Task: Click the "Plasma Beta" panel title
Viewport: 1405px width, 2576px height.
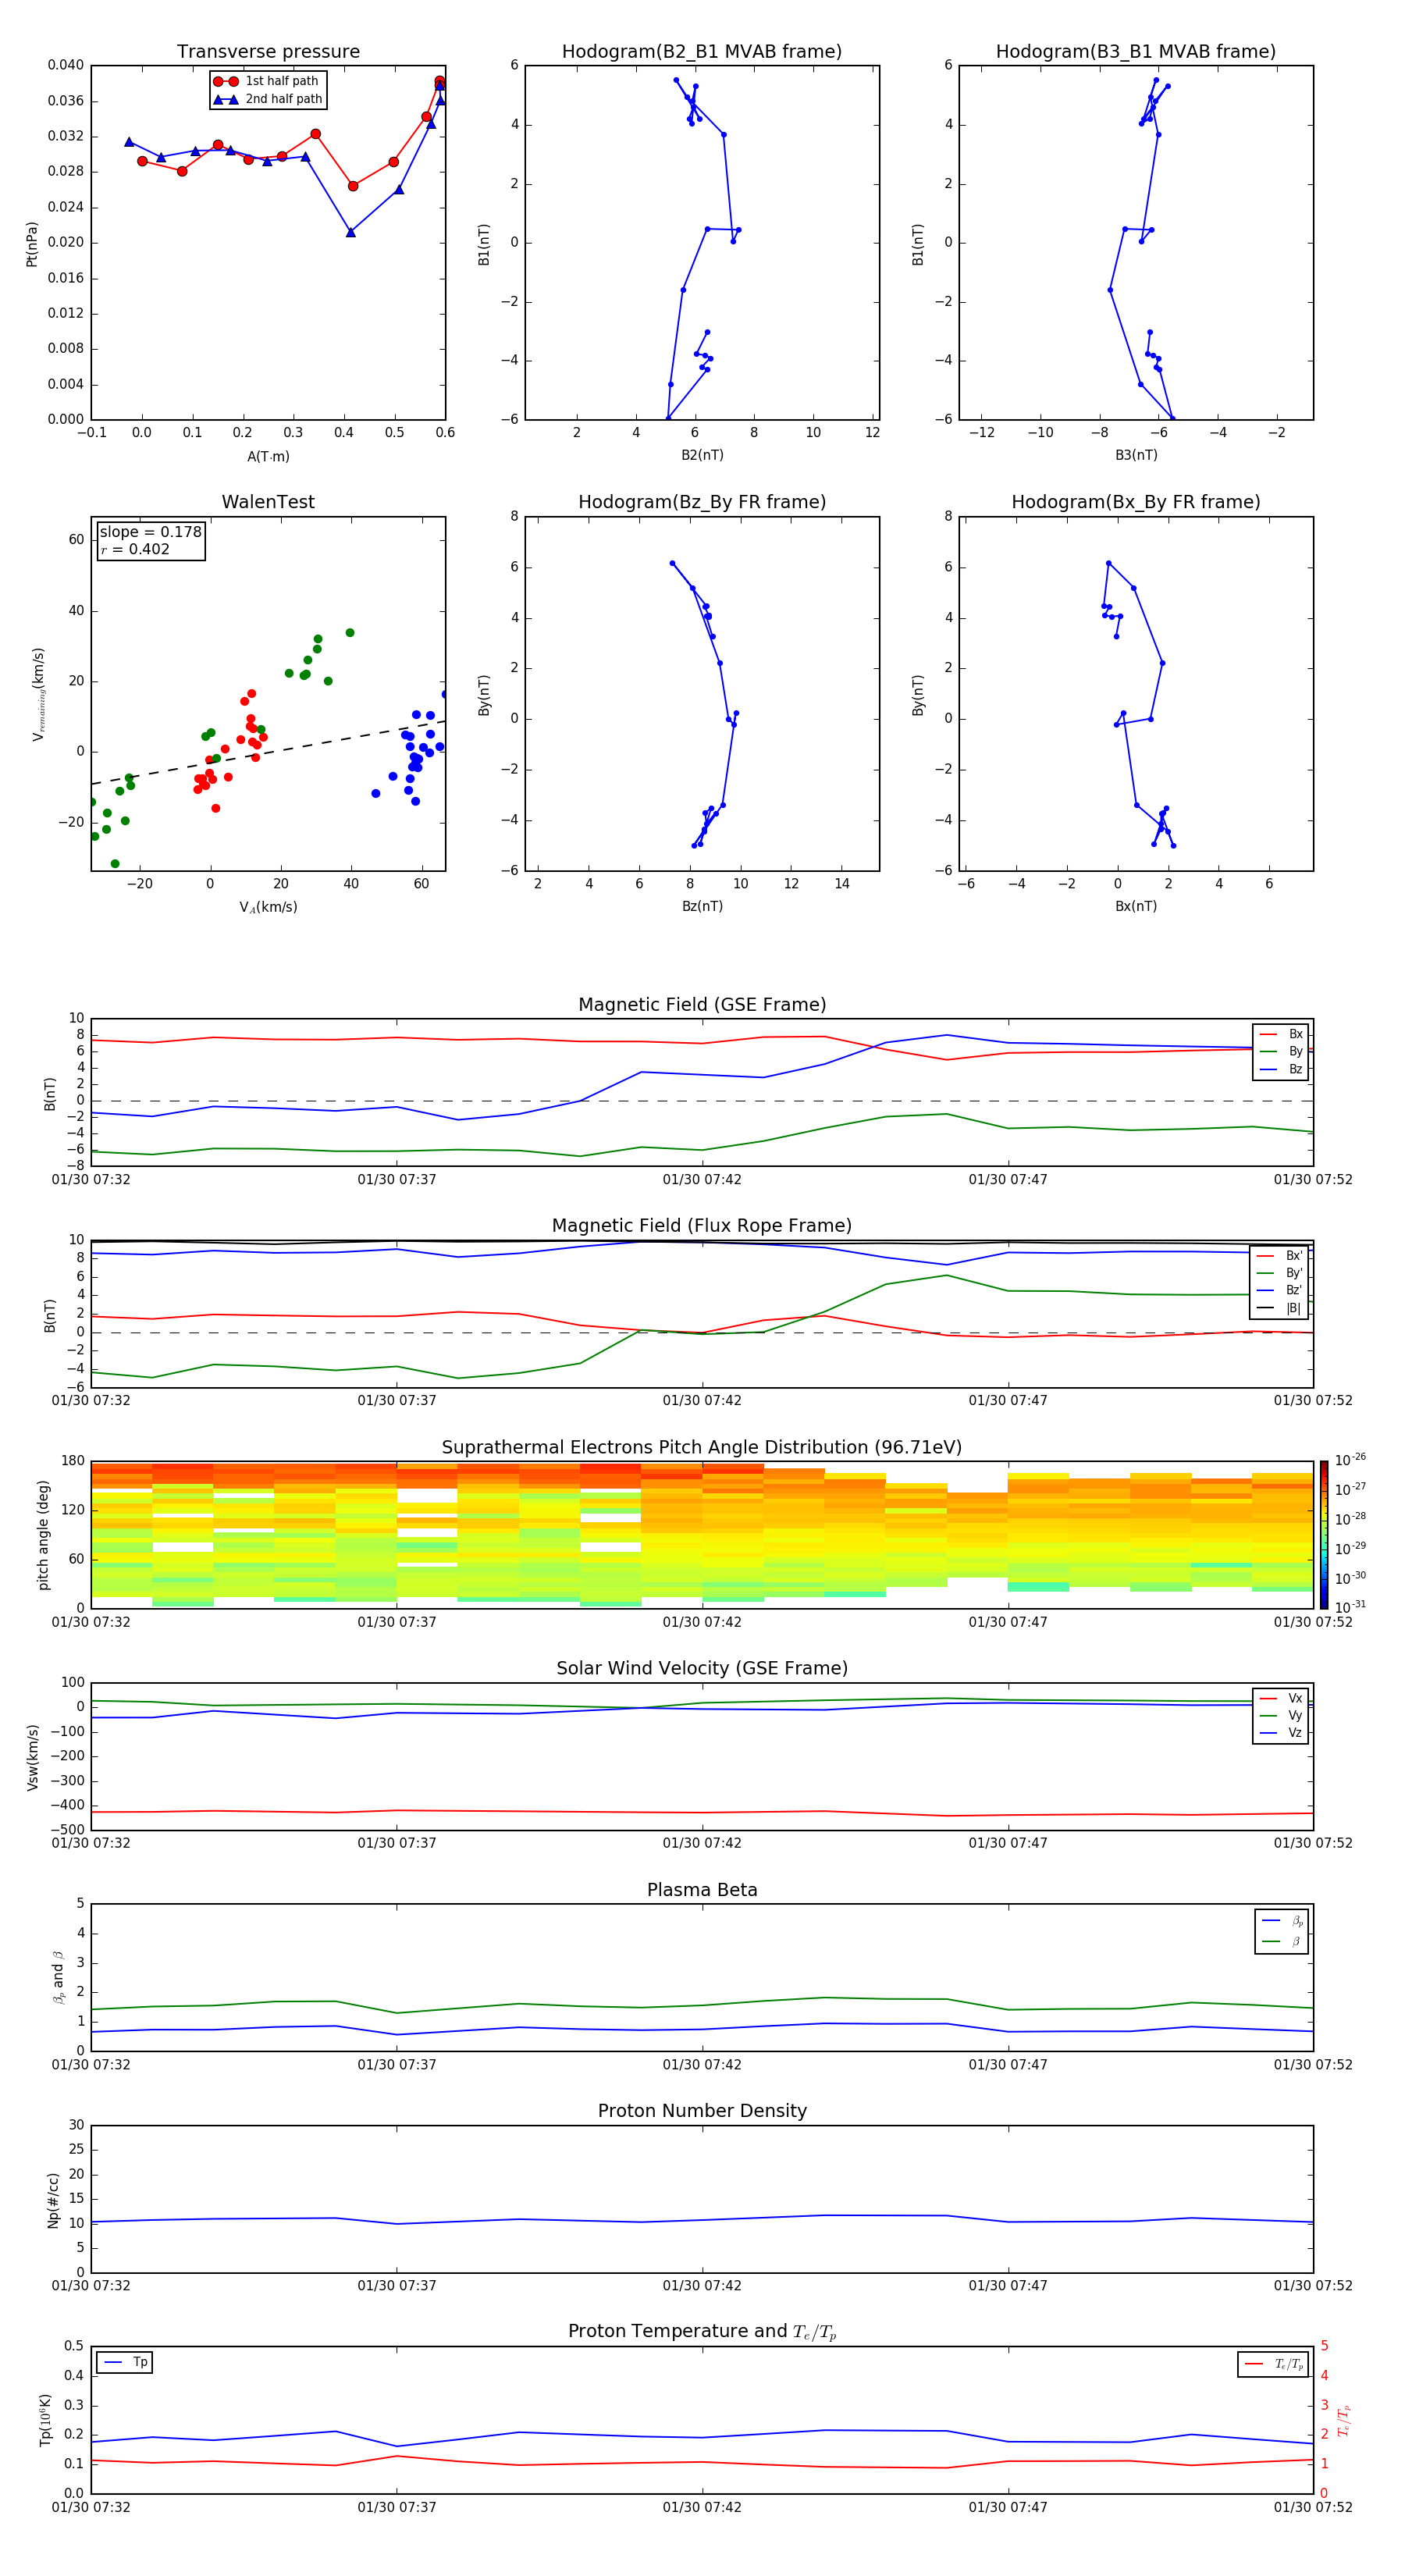Action: pyautogui.click(x=702, y=1891)
